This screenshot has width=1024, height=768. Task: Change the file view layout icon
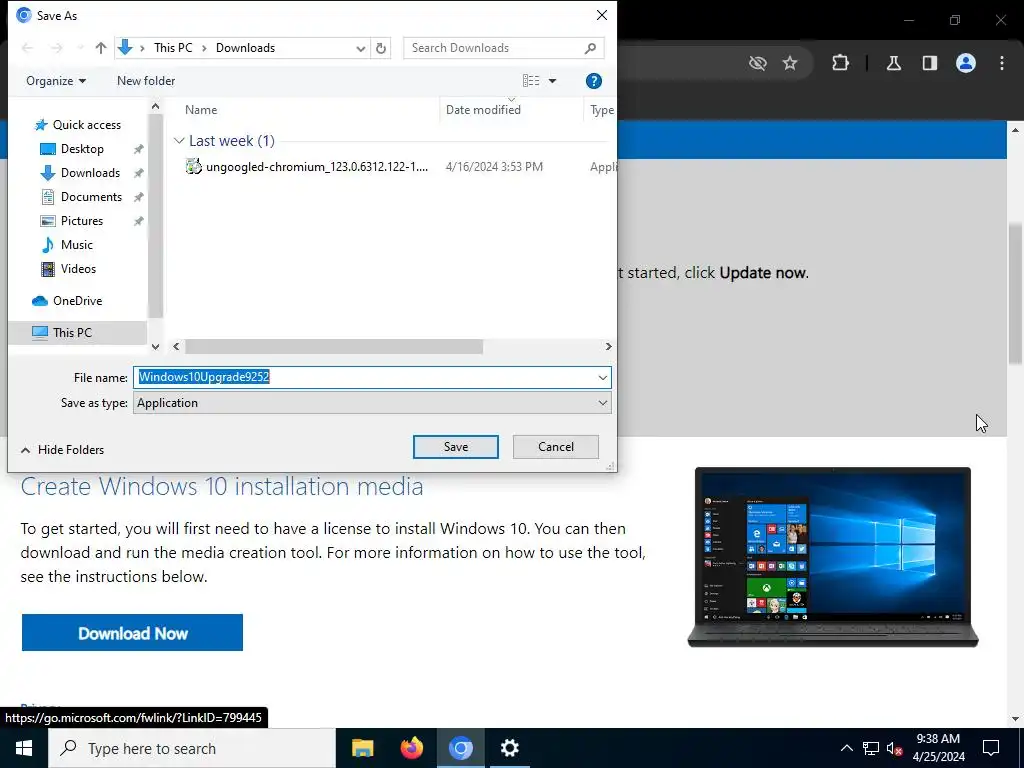[531, 81]
